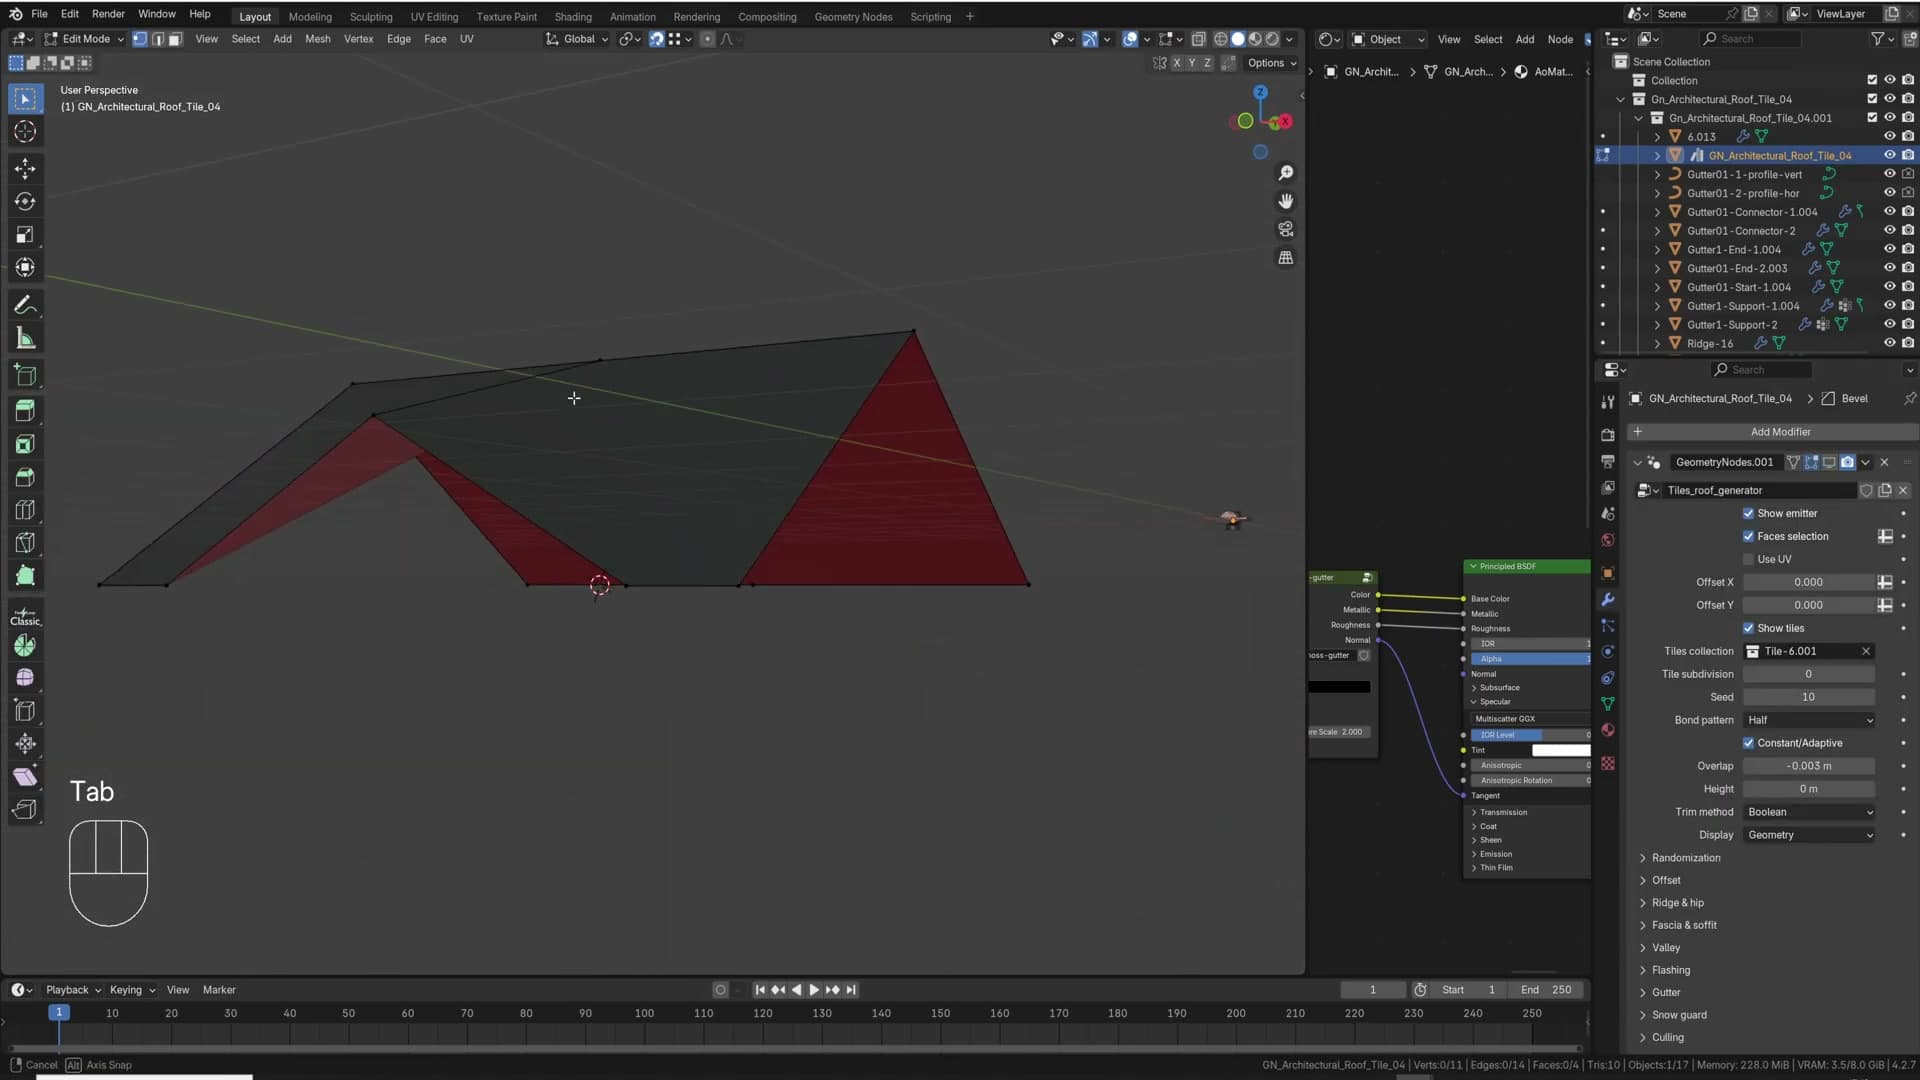Select the Measure tool
This screenshot has height=1080, width=1920.
25,338
